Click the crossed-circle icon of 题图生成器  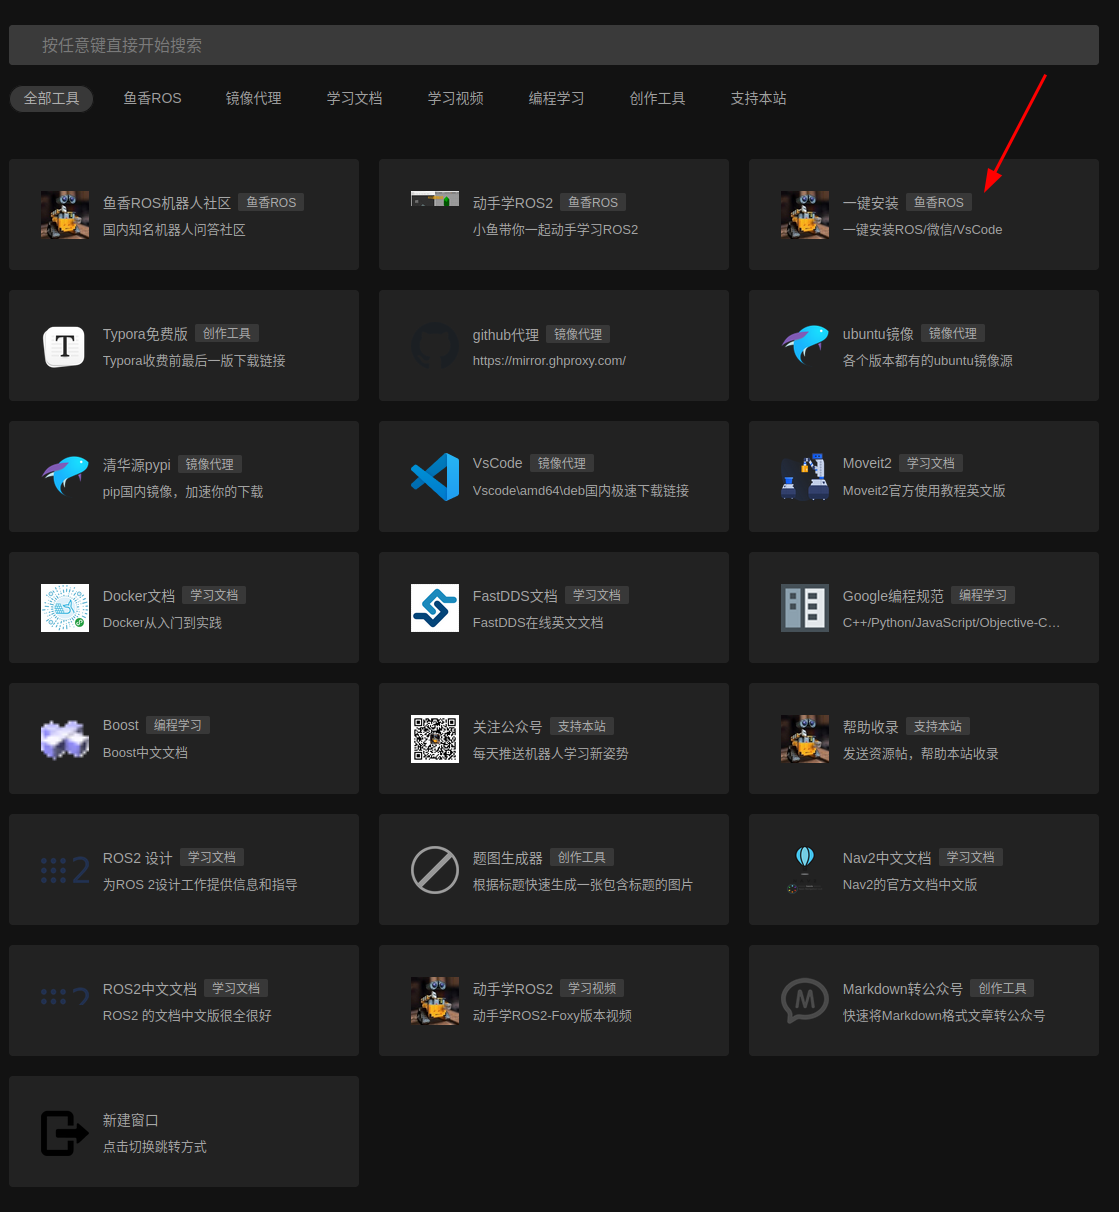(435, 870)
